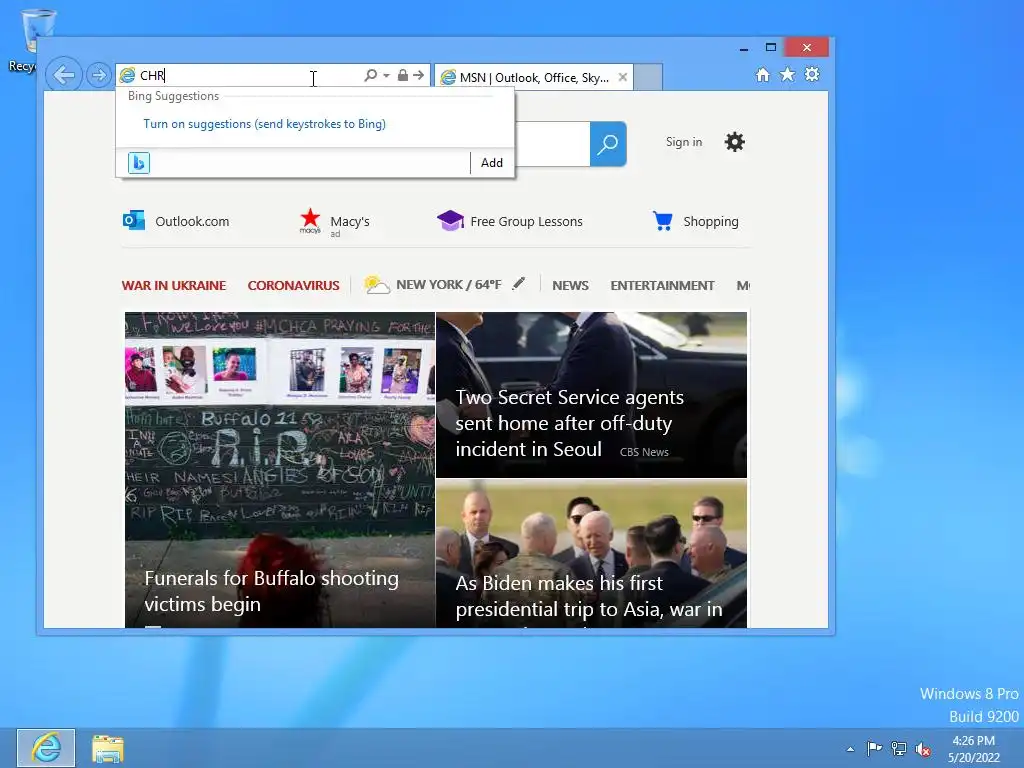Open Internet Explorer Tools gear menu
The image size is (1024, 768).
[x=812, y=74]
